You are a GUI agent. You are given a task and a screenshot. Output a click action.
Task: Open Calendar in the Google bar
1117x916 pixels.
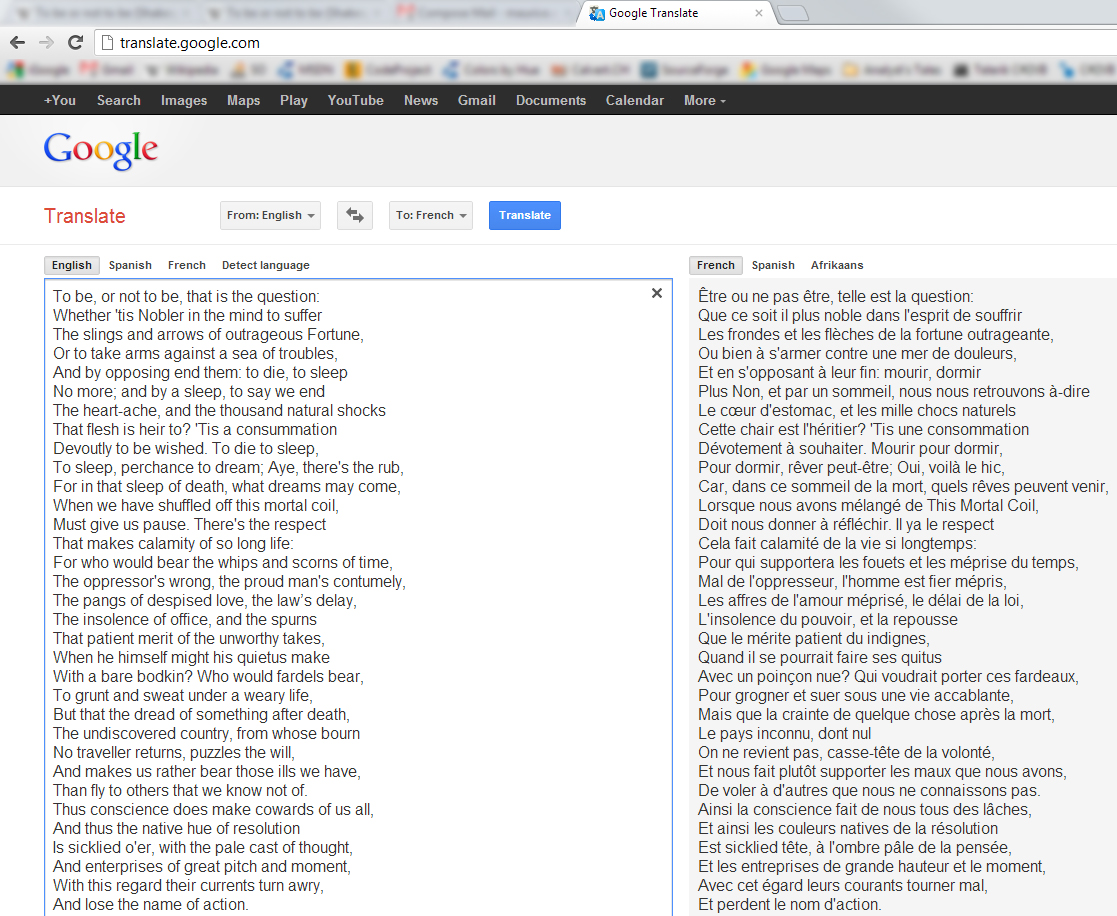pos(635,100)
